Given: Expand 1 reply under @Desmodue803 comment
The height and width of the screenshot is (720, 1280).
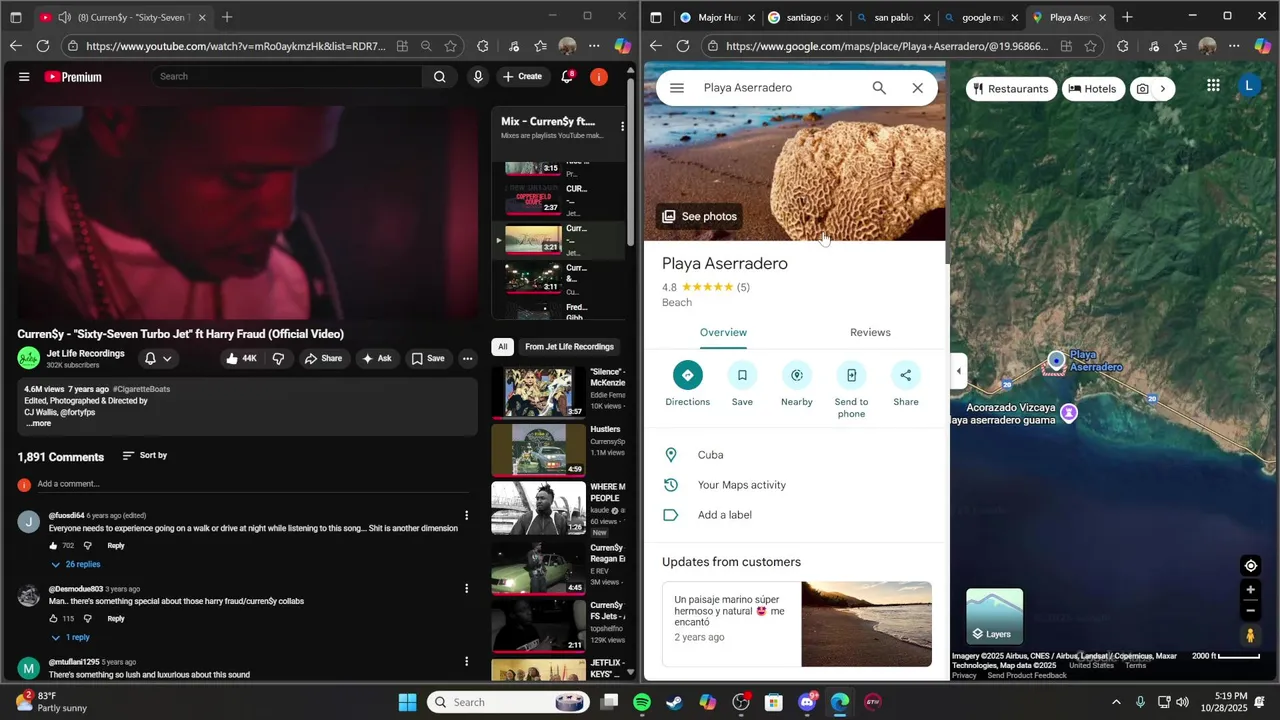Looking at the screenshot, I should [70, 637].
